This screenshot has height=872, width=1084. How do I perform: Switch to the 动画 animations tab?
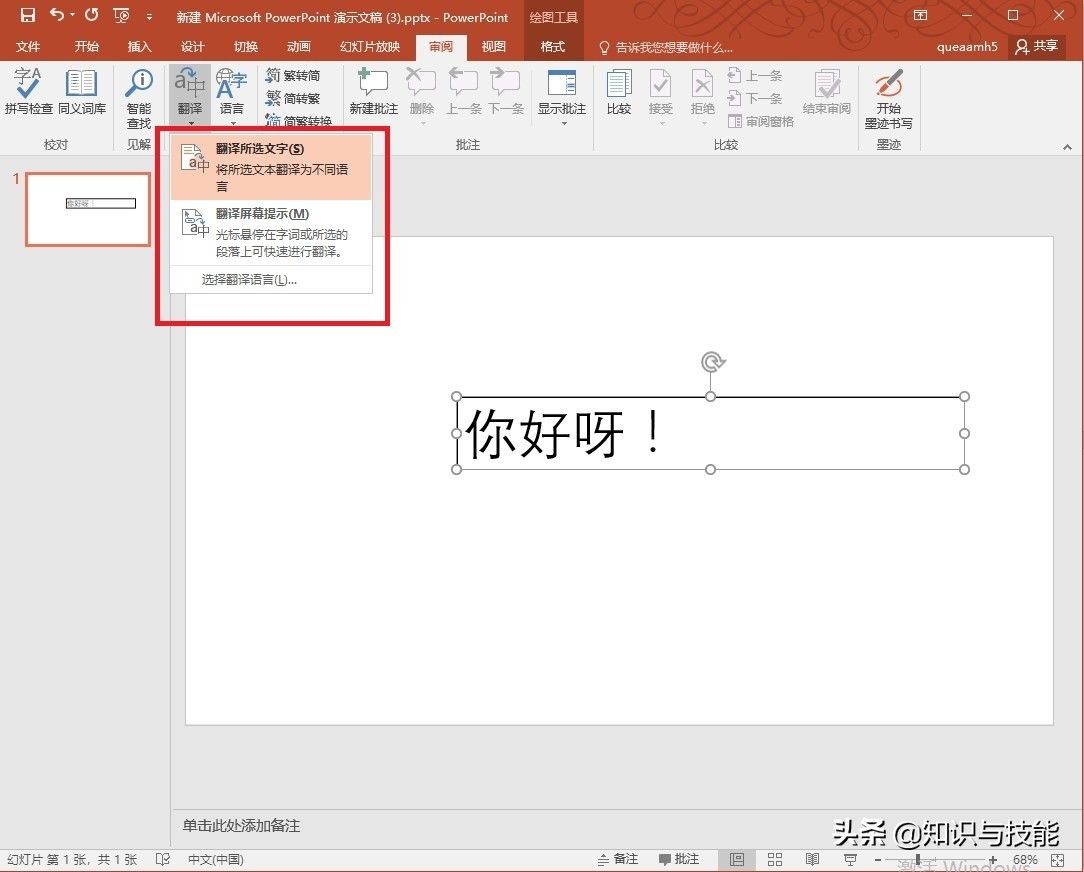[x=299, y=46]
